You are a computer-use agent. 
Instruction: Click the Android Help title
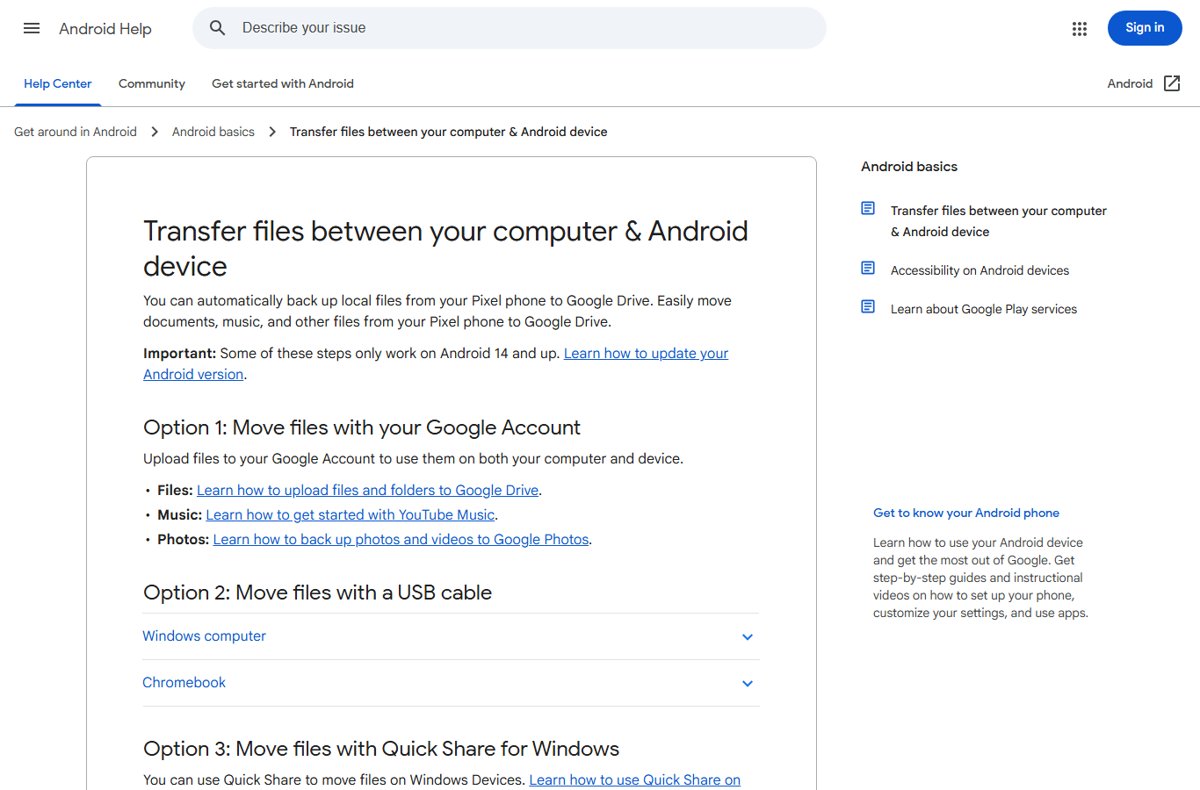105,29
